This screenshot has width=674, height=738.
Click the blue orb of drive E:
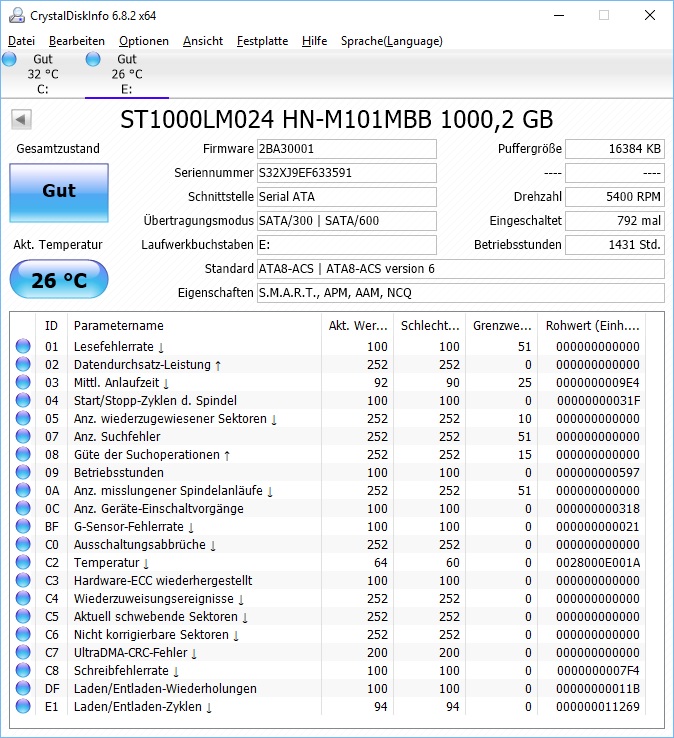point(93,59)
